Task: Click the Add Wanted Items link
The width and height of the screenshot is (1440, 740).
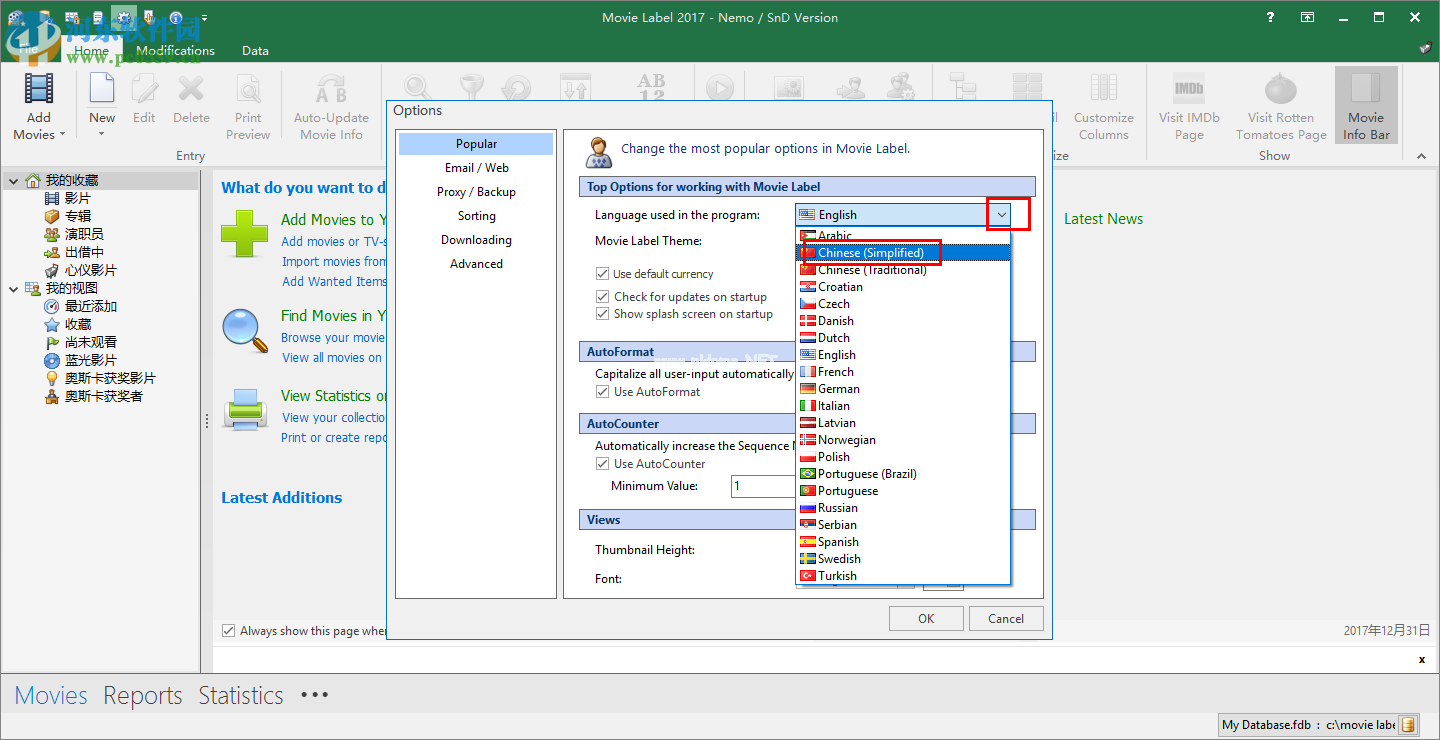Action: tap(334, 282)
